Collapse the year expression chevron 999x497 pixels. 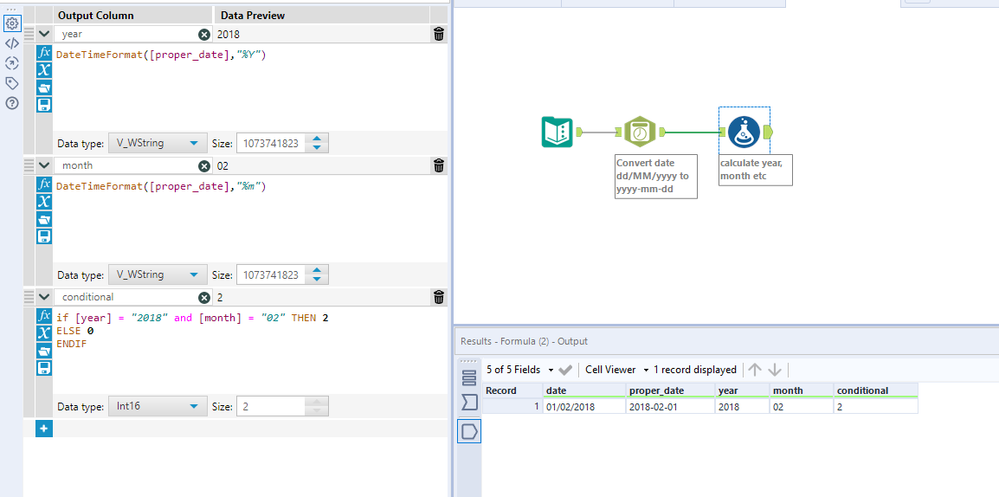click(x=43, y=34)
